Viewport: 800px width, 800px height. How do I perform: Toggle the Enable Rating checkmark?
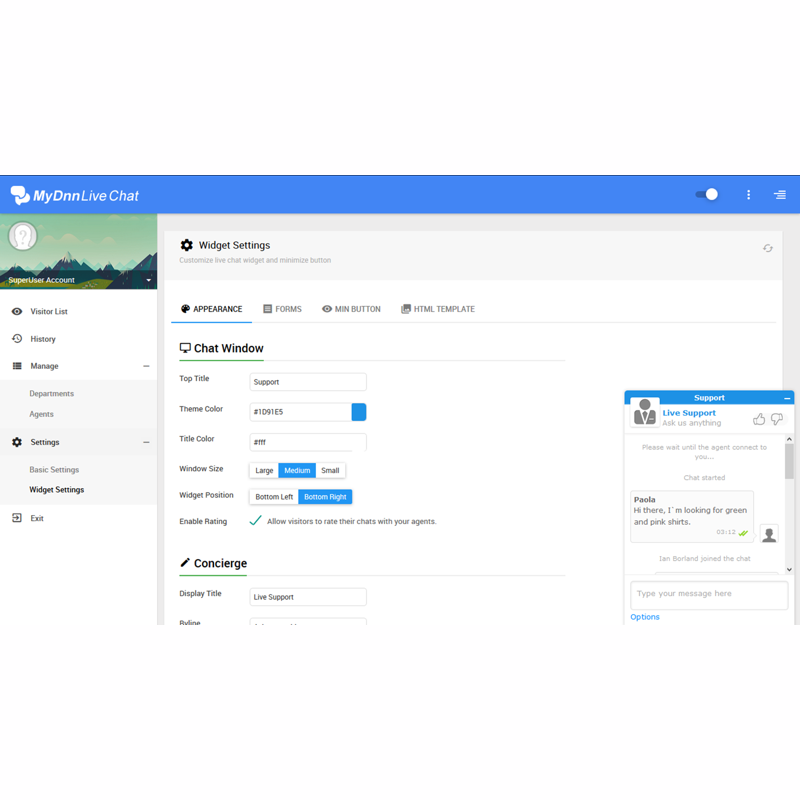pyautogui.click(x=255, y=520)
